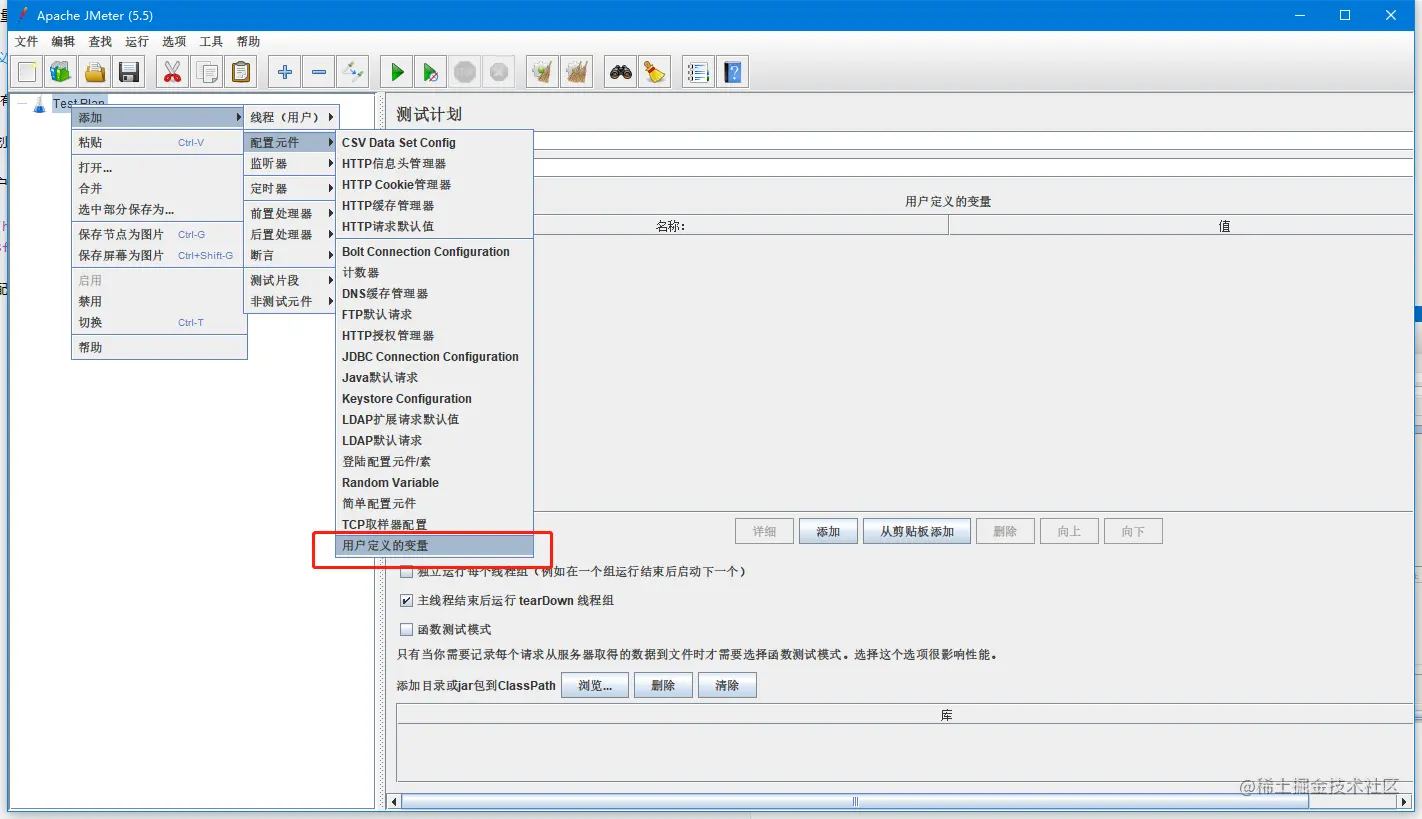Expand the 监听器 submenu

(292, 163)
